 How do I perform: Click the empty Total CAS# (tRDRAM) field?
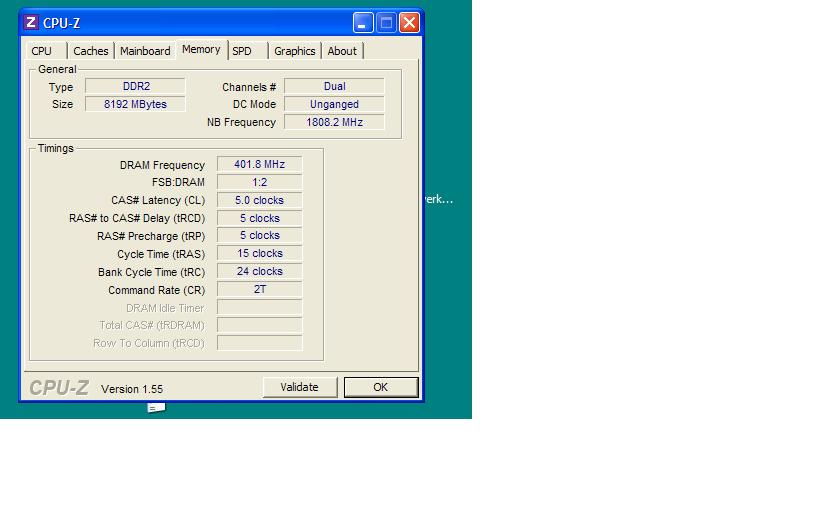click(260, 325)
